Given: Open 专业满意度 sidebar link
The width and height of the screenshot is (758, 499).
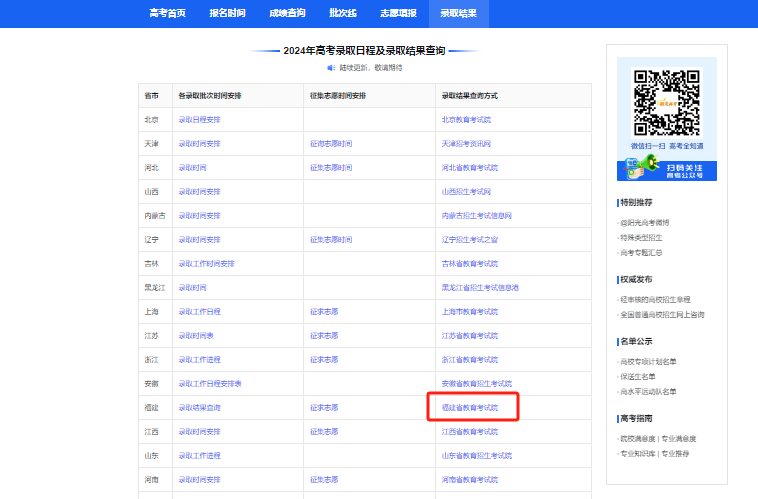Looking at the screenshot, I should (x=679, y=439).
